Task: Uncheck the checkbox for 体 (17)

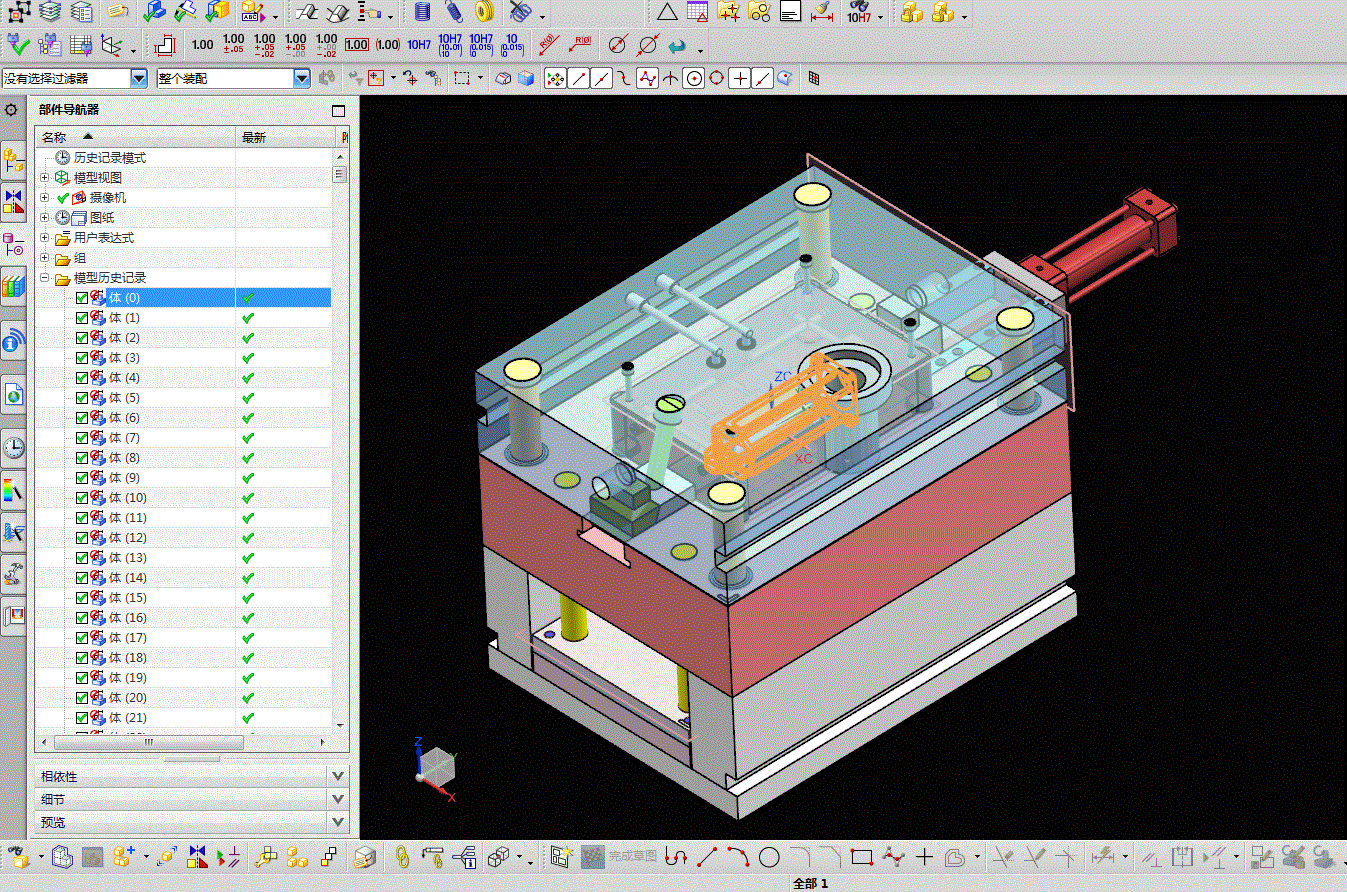Action: click(x=82, y=638)
